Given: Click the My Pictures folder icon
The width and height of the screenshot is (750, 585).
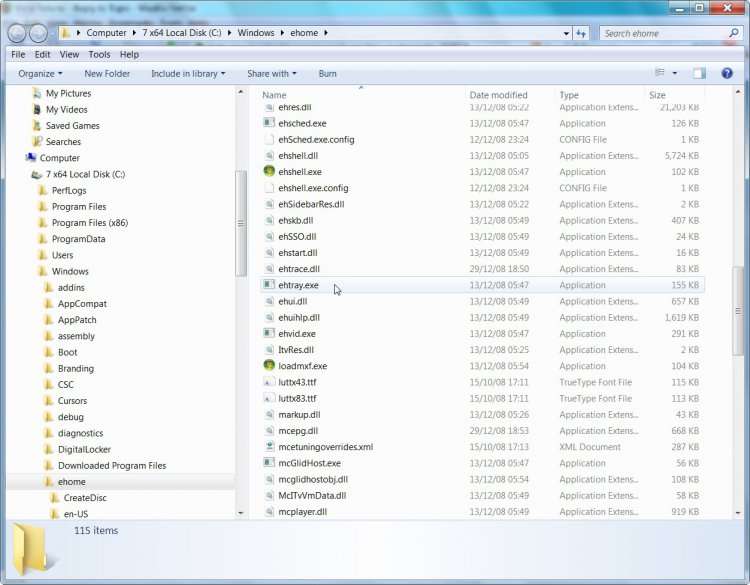Looking at the screenshot, I should [x=37, y=93].
